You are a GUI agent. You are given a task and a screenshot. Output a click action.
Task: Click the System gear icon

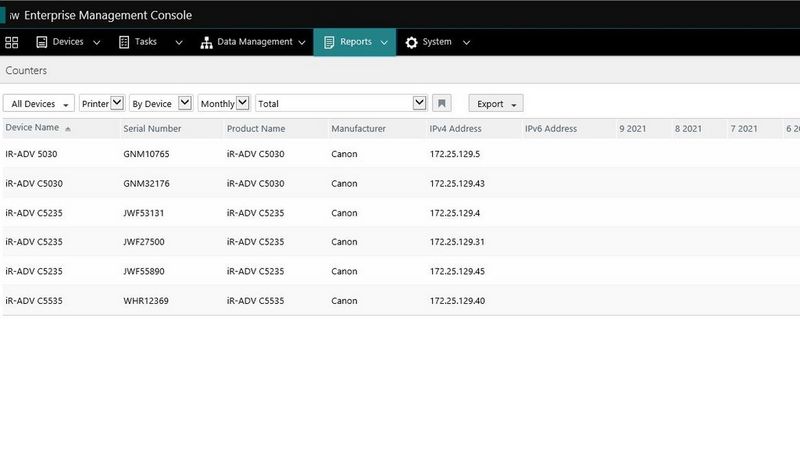[x=411, y=42]
